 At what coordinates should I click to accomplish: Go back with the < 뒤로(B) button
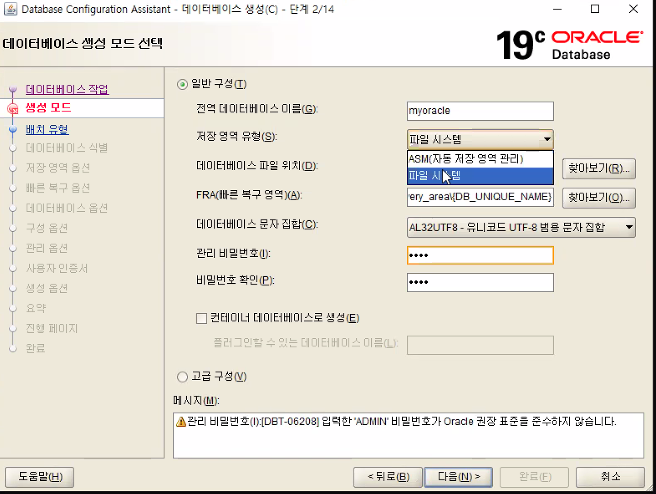coord(388,477)
